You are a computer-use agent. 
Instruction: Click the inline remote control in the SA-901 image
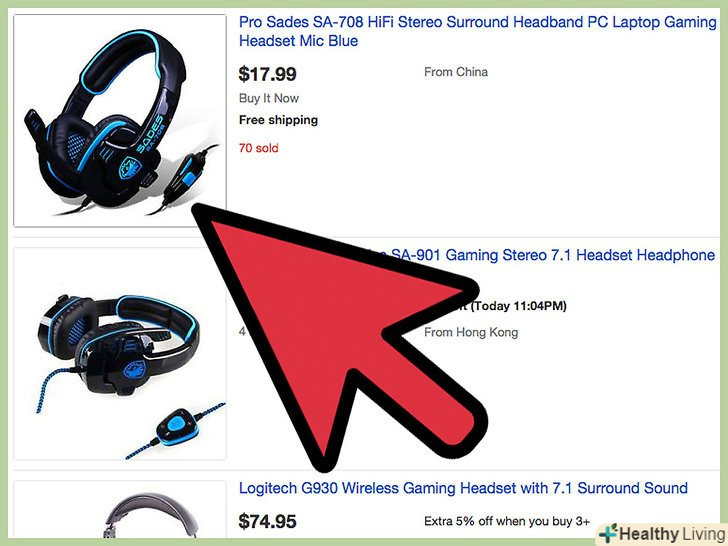point(177,427)
